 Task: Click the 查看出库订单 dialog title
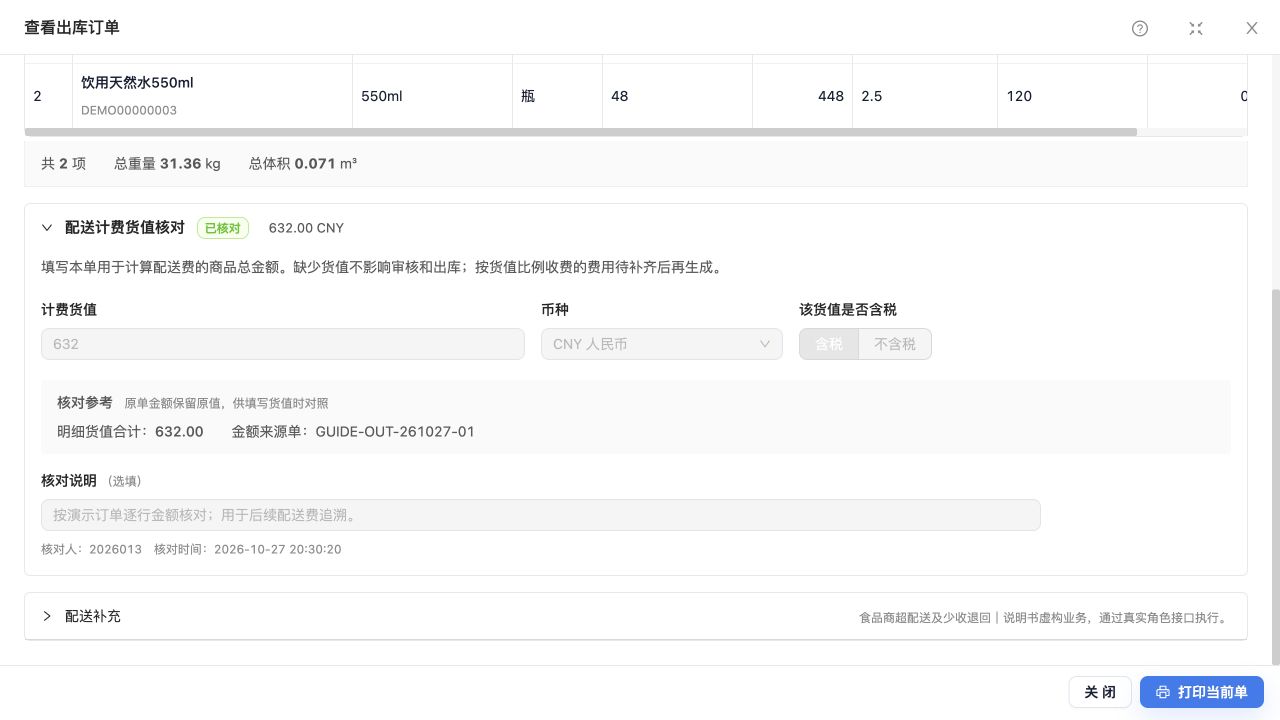pos(72,28)
